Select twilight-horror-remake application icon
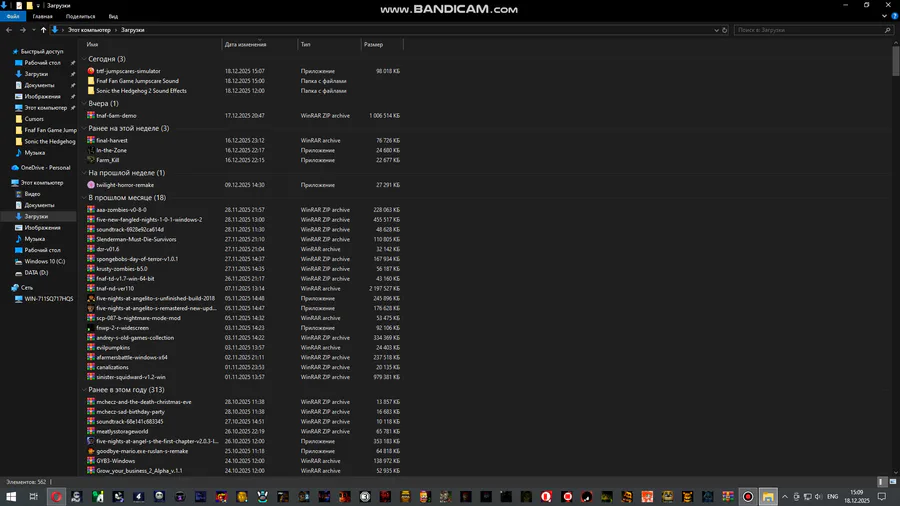Viewport: 900px width, 506px height. tap(91, 185)
